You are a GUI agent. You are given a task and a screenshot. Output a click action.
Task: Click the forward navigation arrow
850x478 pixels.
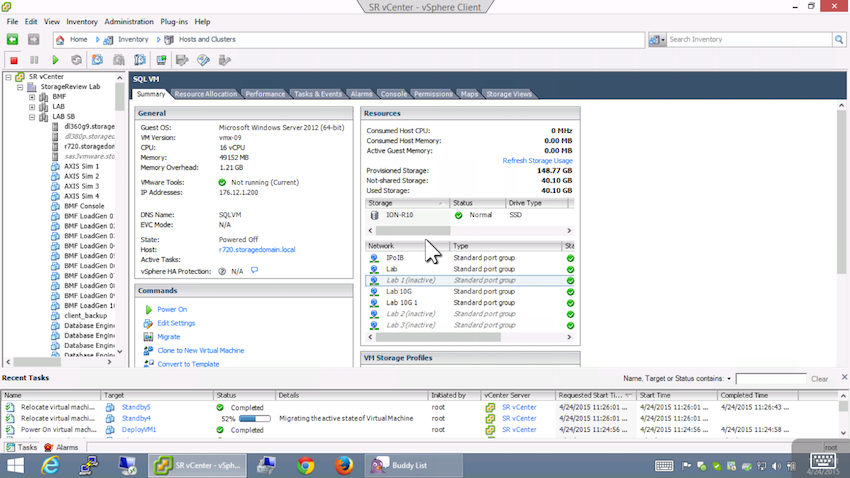point(34,39)
